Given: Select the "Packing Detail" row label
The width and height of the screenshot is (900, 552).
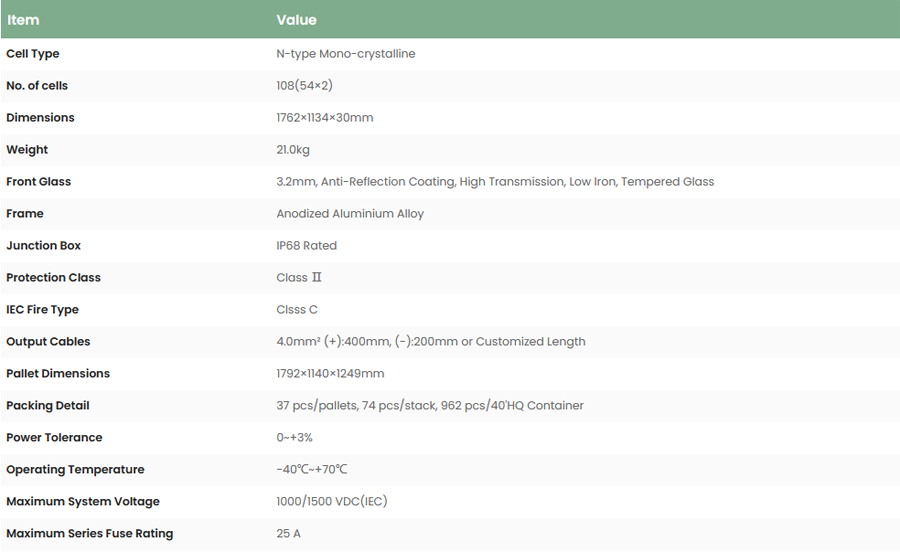Looking at the screenshot, I should tap(48, 406).
